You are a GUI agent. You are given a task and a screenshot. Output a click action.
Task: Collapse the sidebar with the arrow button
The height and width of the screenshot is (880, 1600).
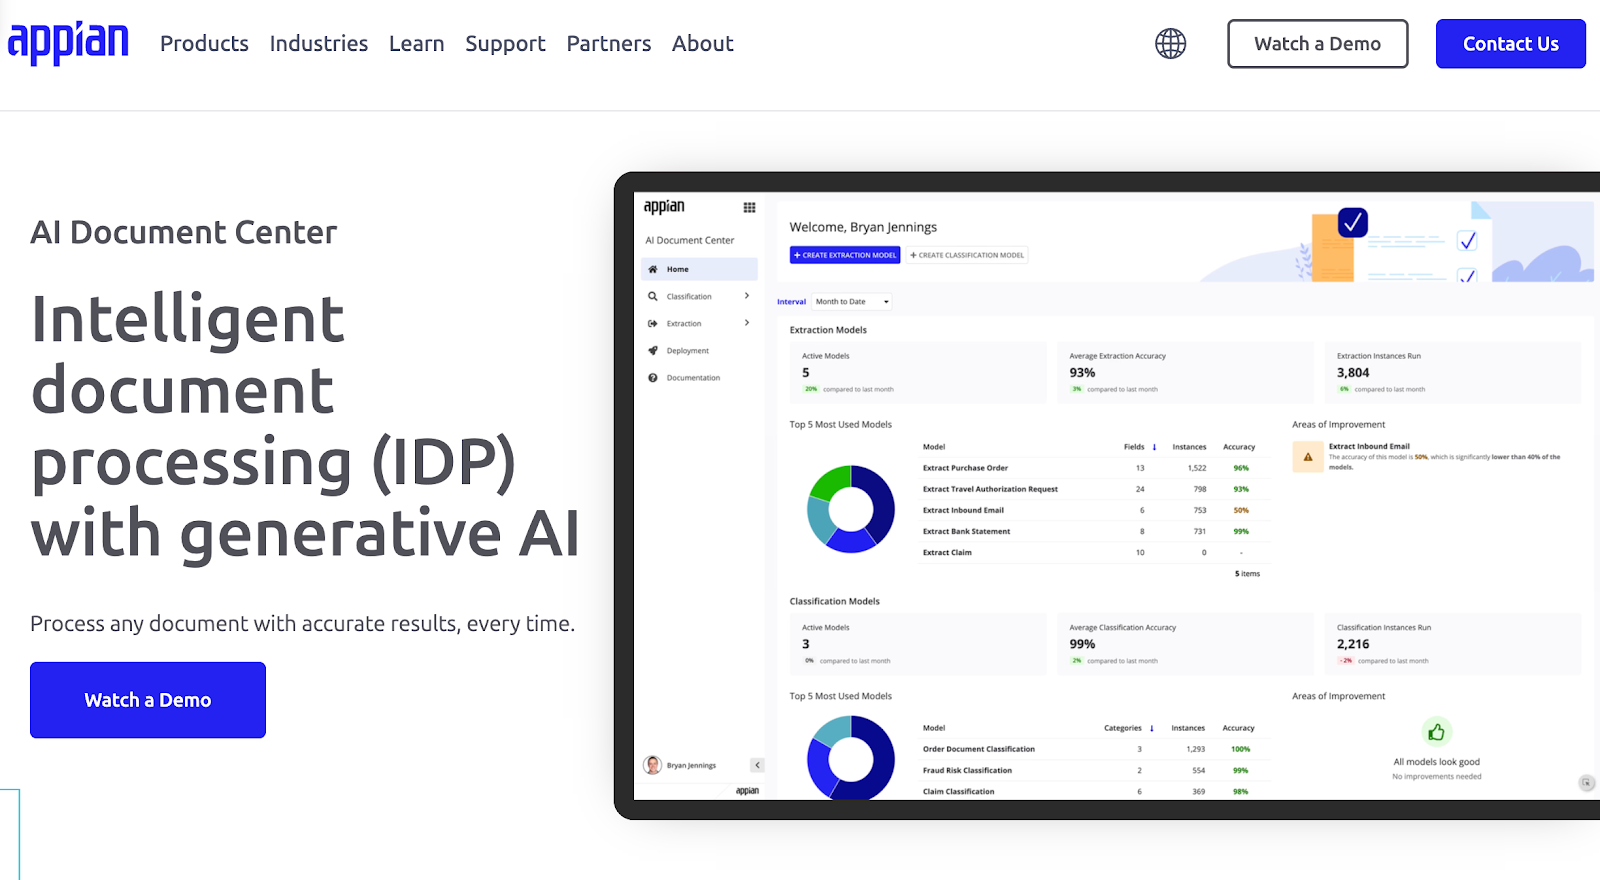coord(757,765)
